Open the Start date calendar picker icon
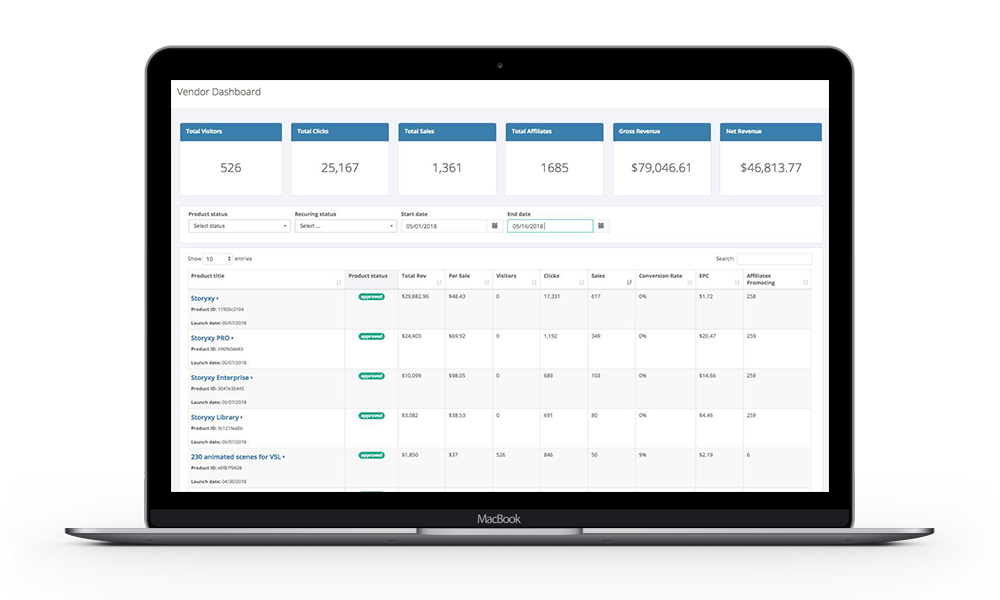This screenshot has width=1000, height=600. point(495,226)
